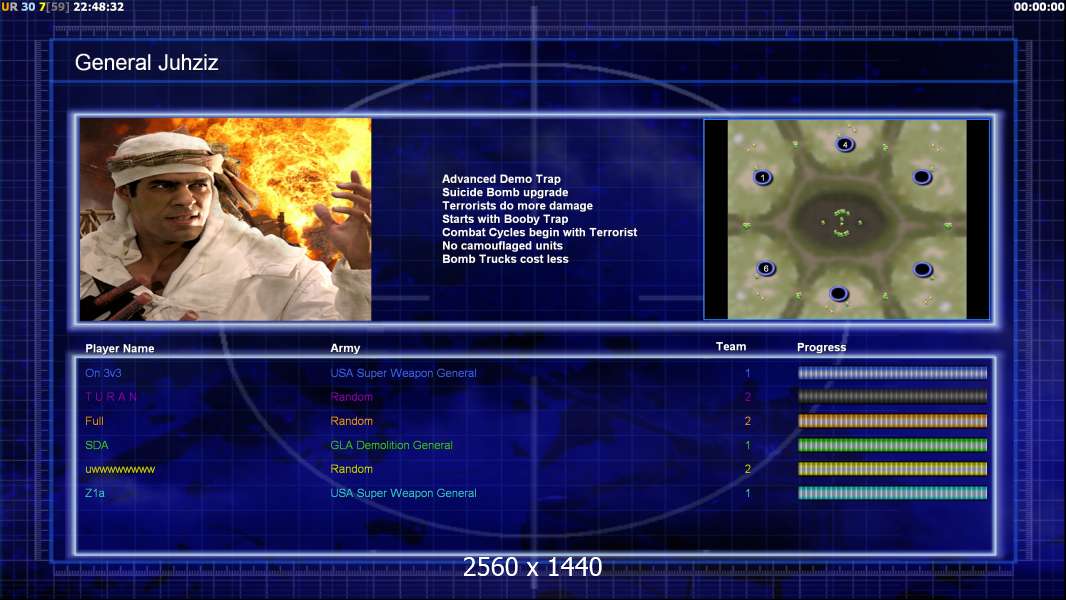The image size is (1066, 600).
Task: Click the Advanced Demo Trap line
Action: coord(501,179)
